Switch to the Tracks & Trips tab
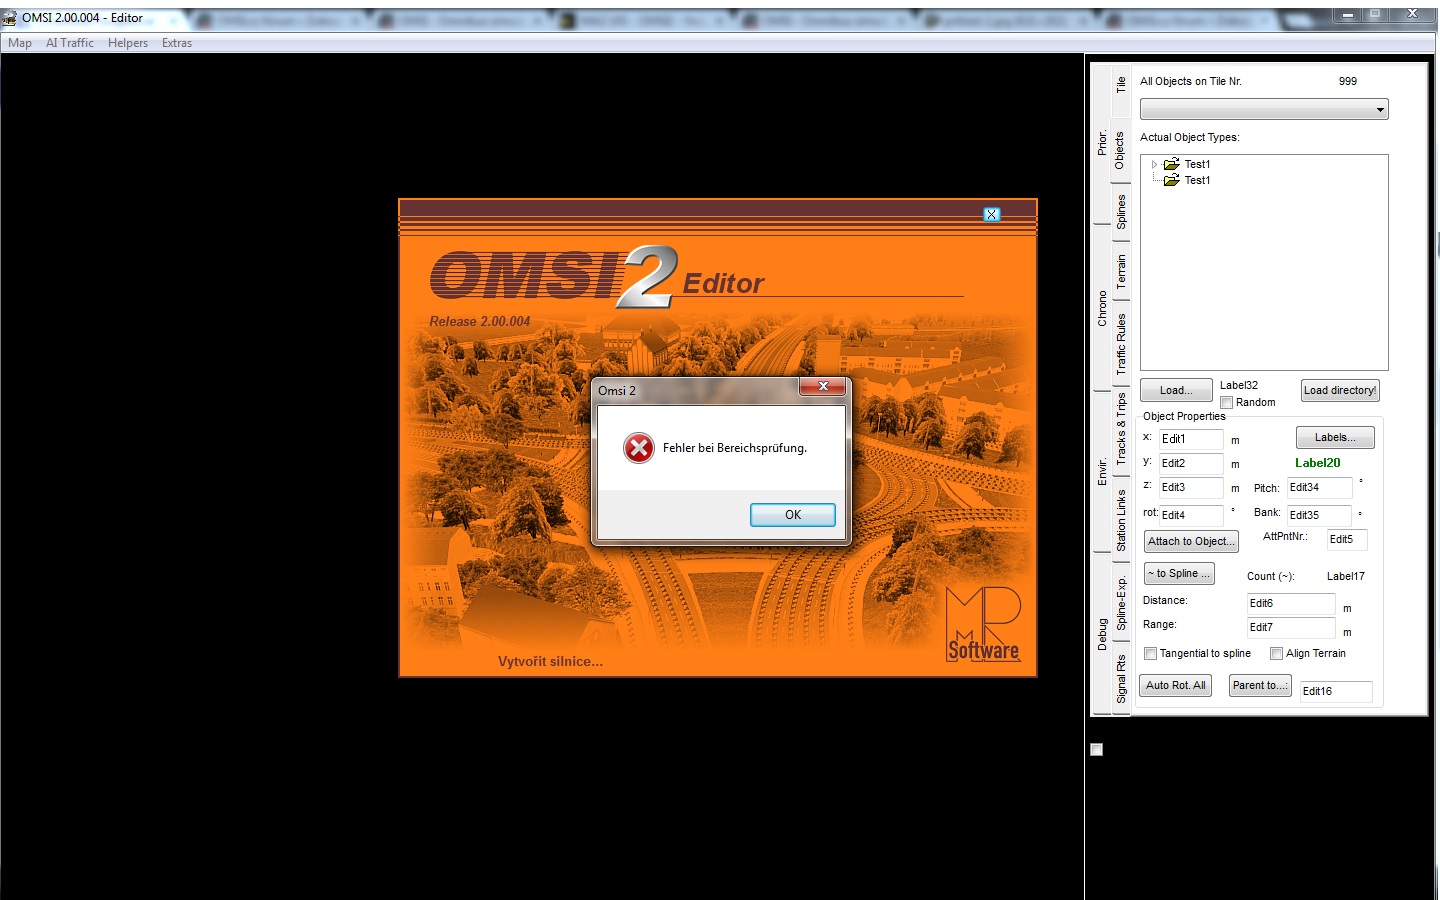 pos(1121,428)
